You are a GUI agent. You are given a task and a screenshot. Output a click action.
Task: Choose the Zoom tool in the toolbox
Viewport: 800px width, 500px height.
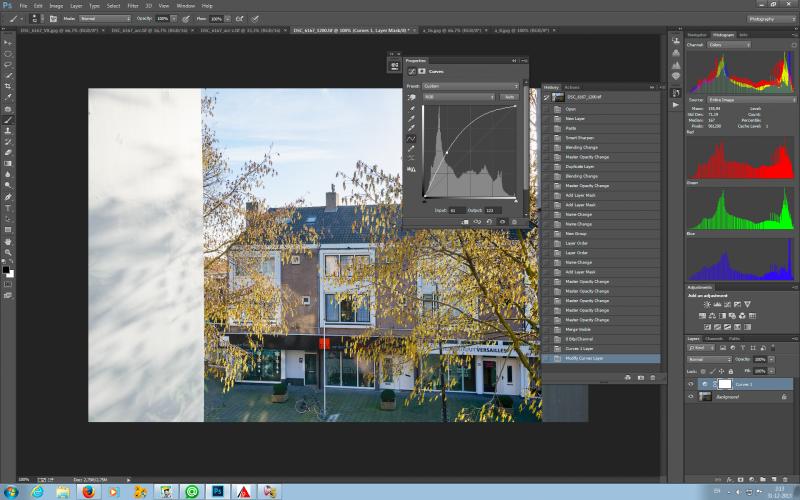pos(8,253)
